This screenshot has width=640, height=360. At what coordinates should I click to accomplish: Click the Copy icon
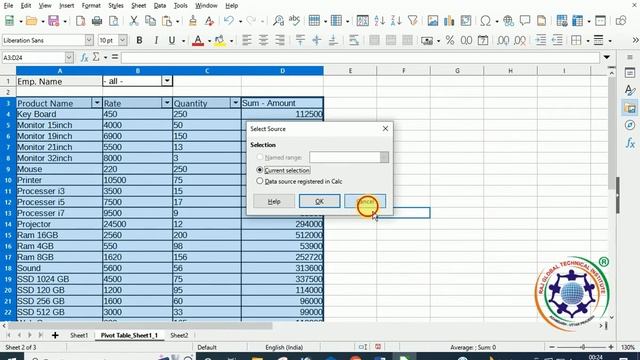point(150,21)
